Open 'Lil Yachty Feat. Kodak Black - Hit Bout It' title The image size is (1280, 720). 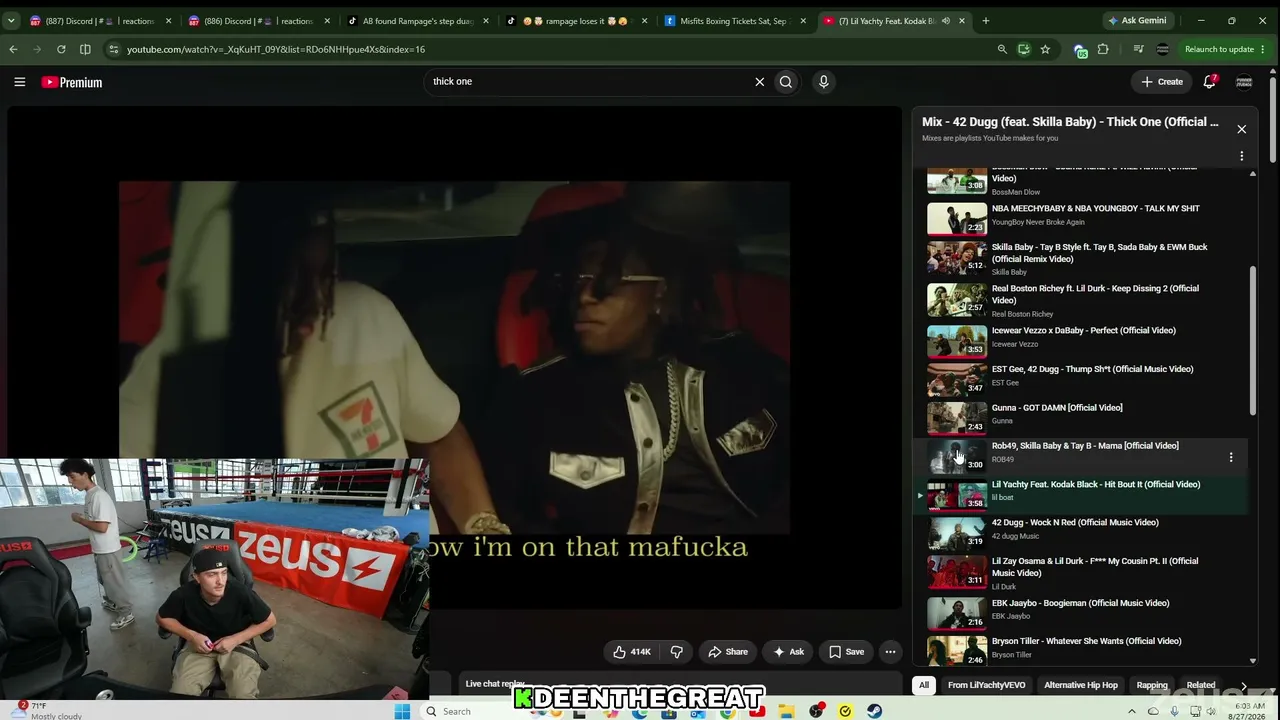1096,485
